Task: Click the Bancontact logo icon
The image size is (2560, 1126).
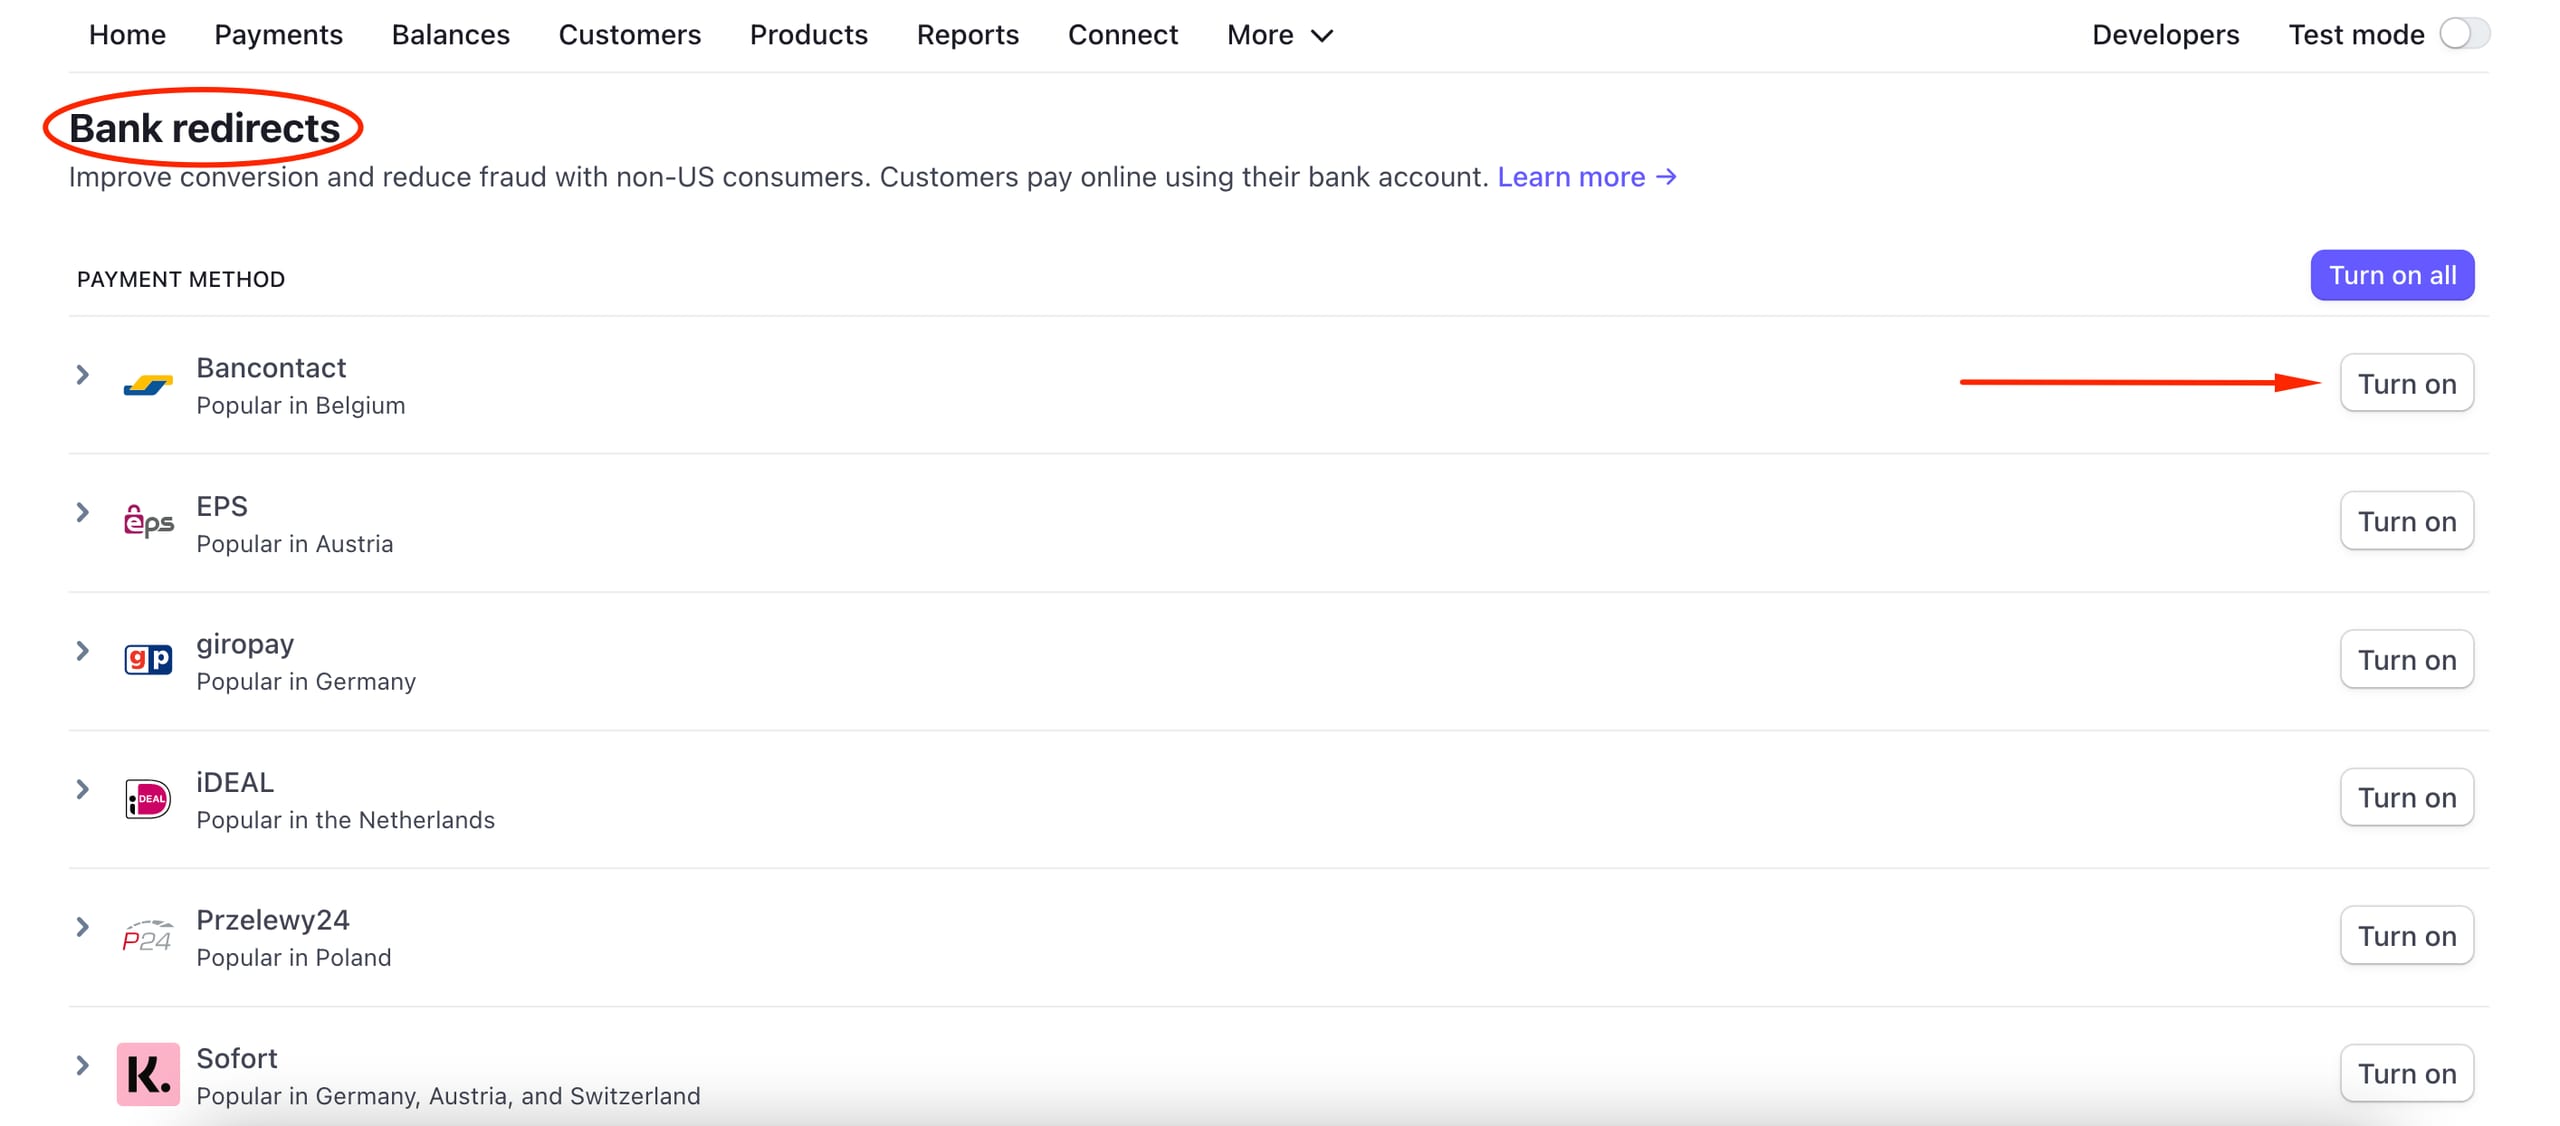Action: [147, 385]
